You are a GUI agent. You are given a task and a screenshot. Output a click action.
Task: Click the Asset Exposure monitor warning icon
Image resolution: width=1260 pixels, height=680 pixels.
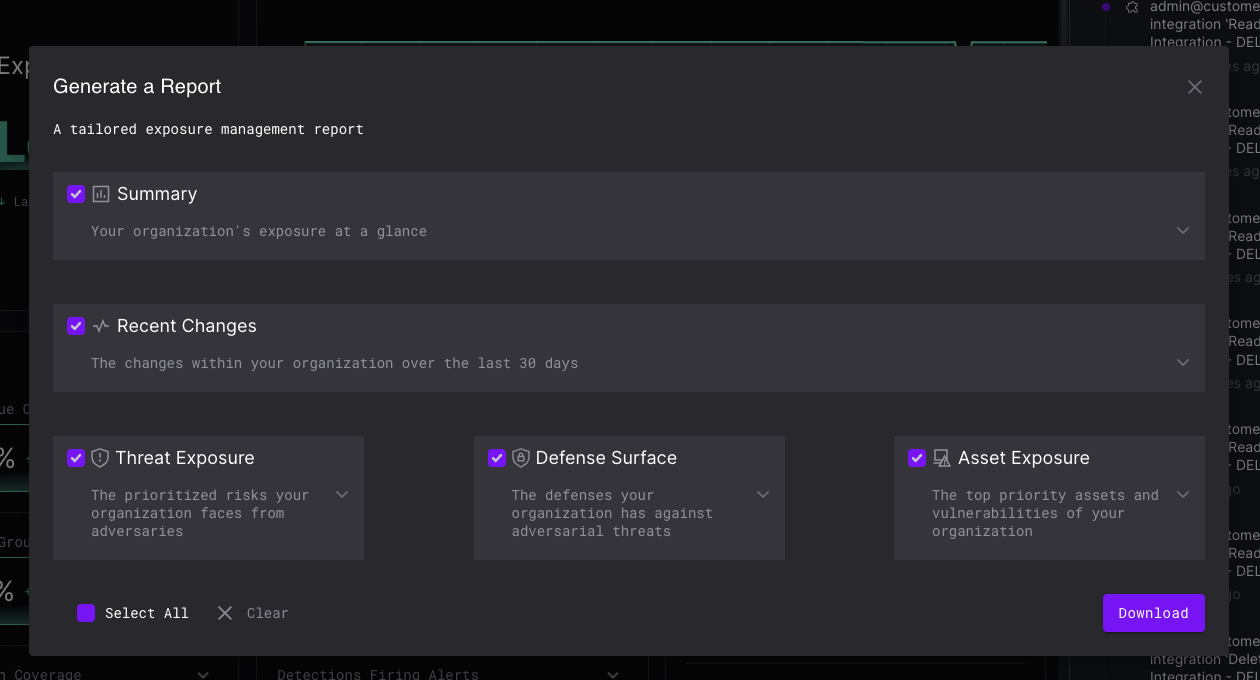click(942, 458)
